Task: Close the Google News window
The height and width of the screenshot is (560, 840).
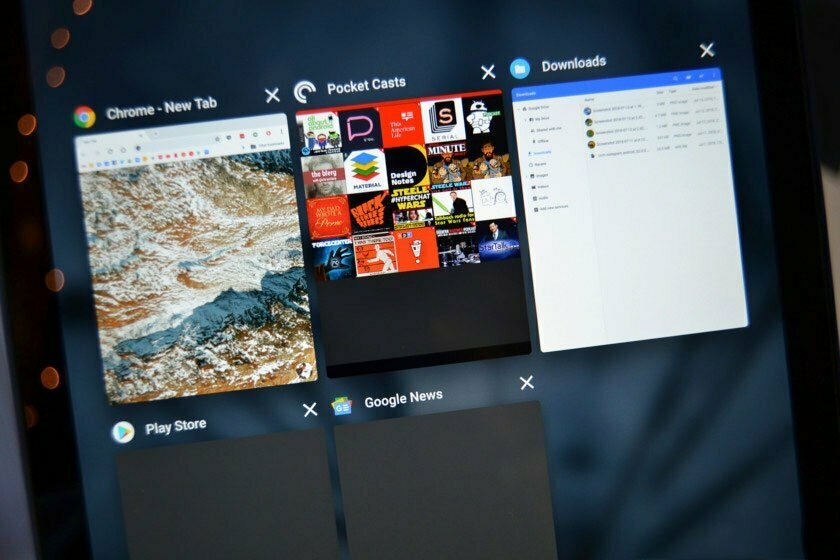Action: point(527,383)
